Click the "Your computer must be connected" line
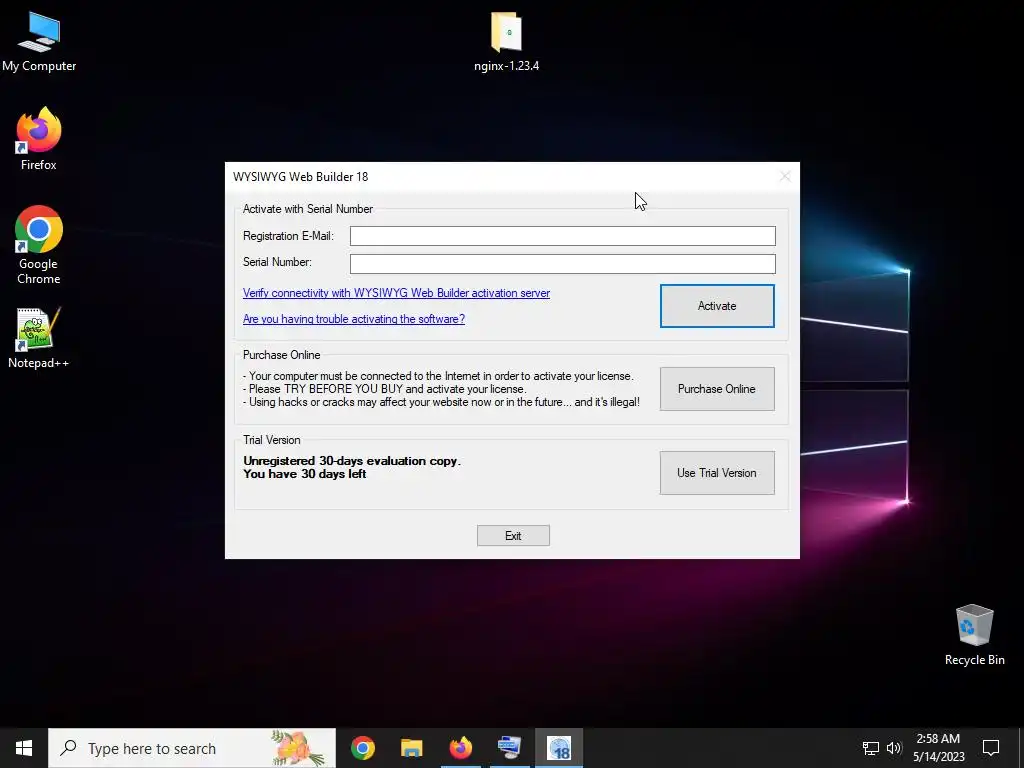The image size is (1024, 768). click(x=438, y=376)
